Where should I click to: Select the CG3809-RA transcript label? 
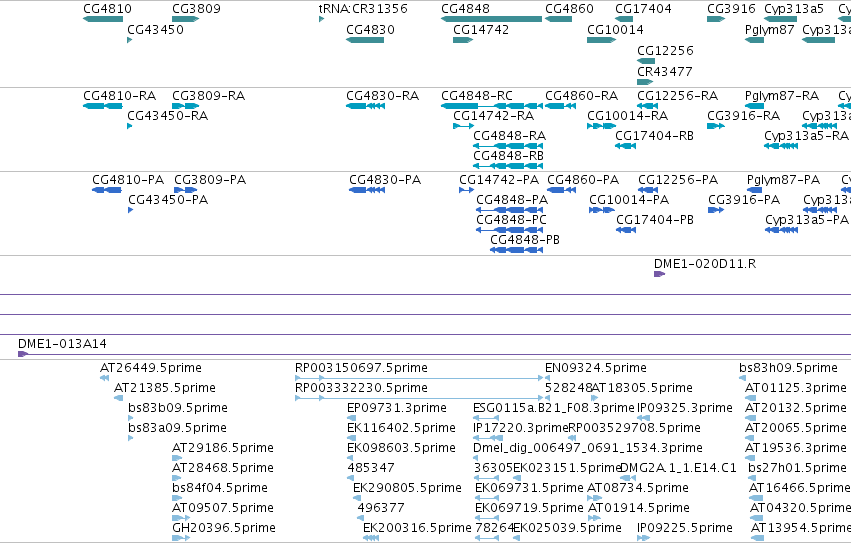208,96
